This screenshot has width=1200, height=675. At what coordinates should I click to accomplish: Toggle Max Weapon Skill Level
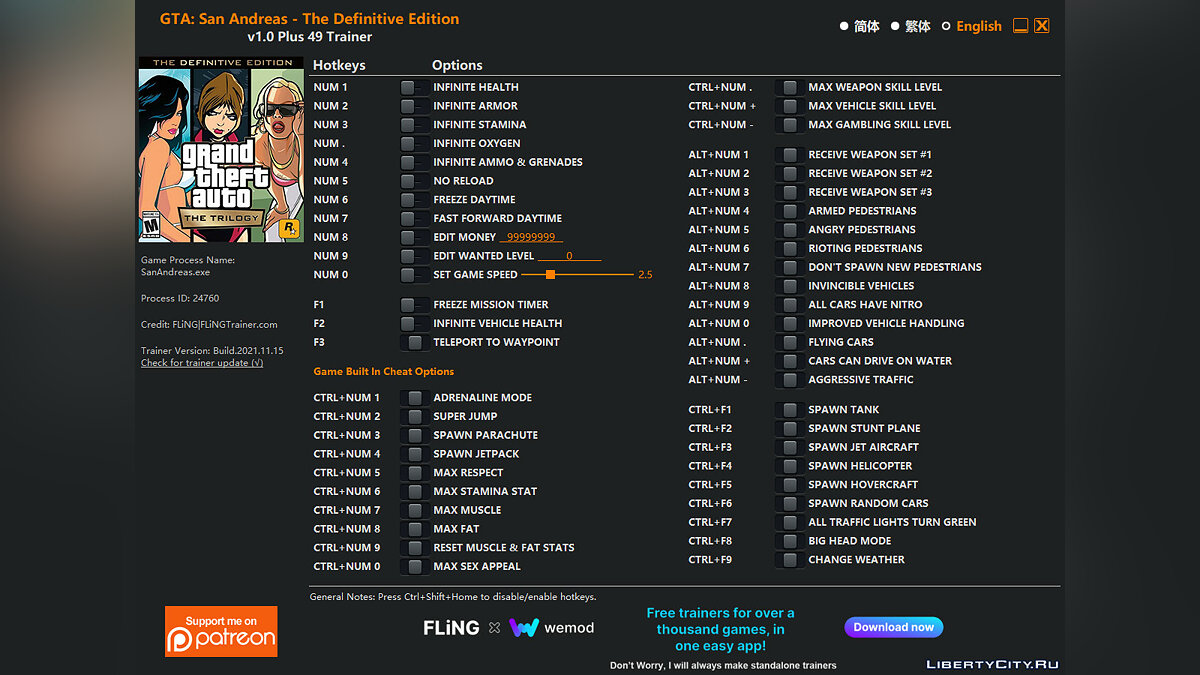(x=790, y=87)
